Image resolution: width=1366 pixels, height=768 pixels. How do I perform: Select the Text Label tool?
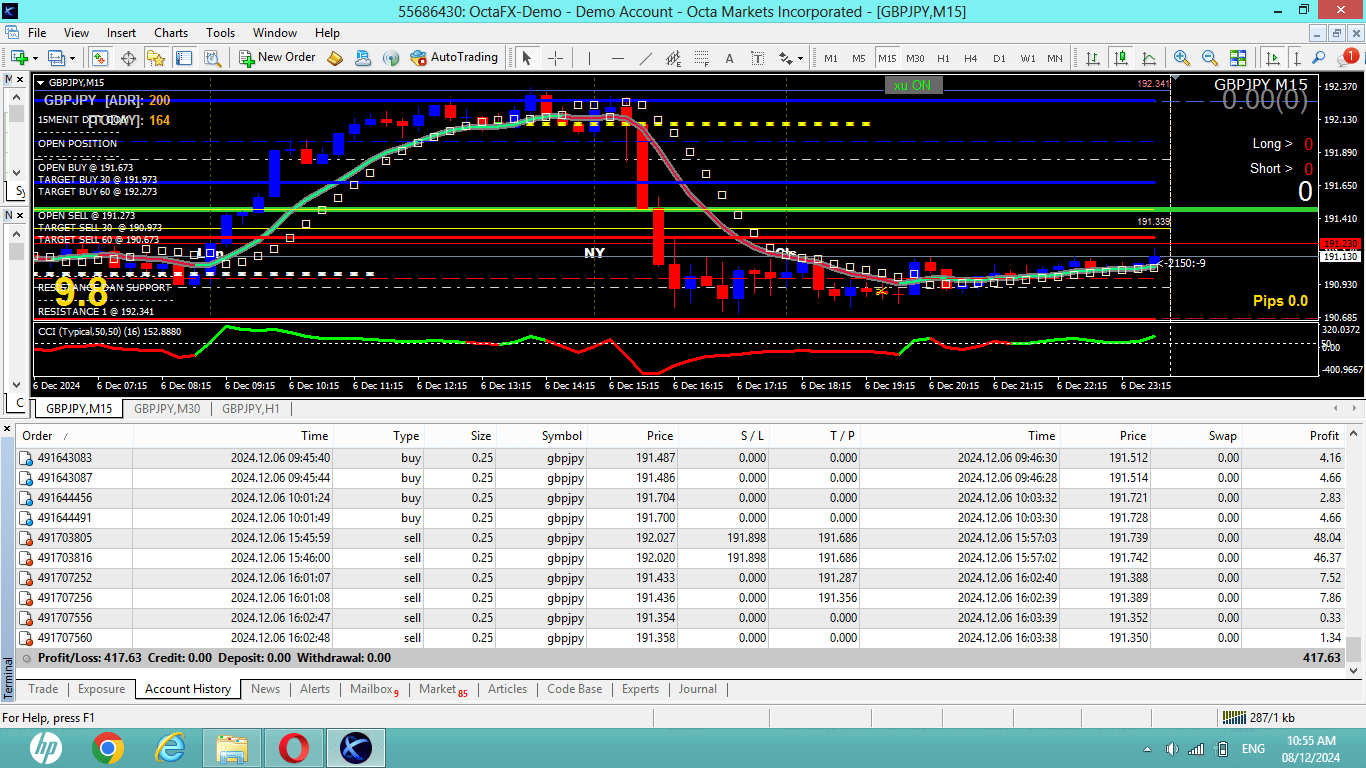pyautogui.click(x=757, y=58)
